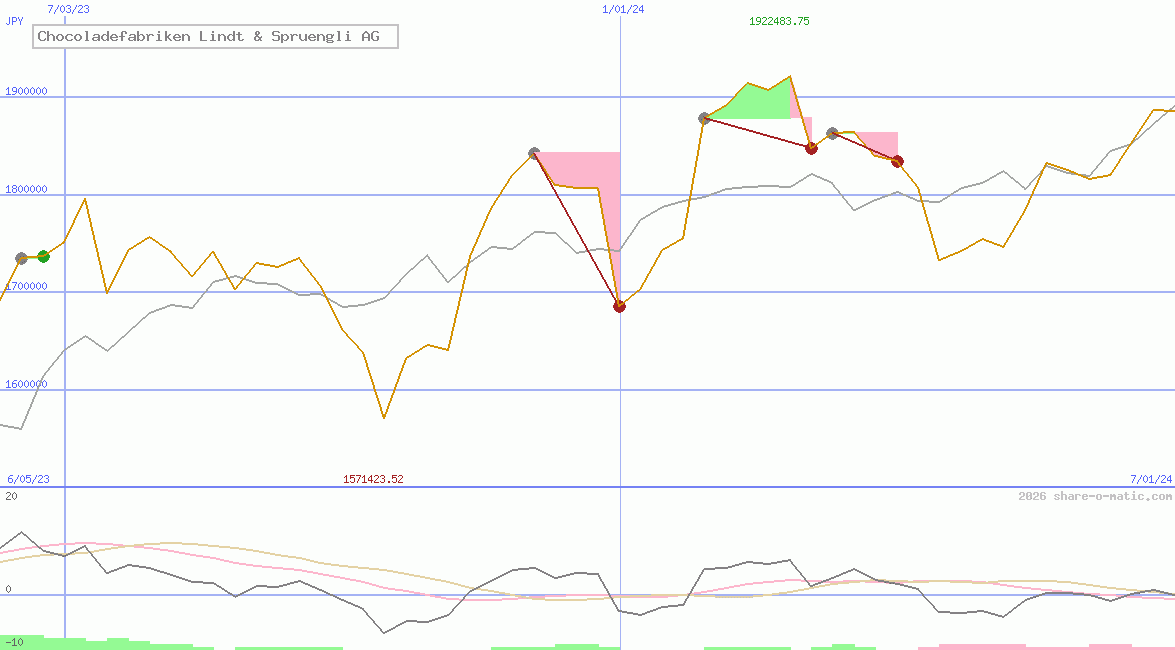Click the 7/01/24 end date label
Screen dimensions: 1175x650
(x=1151, y=479)
